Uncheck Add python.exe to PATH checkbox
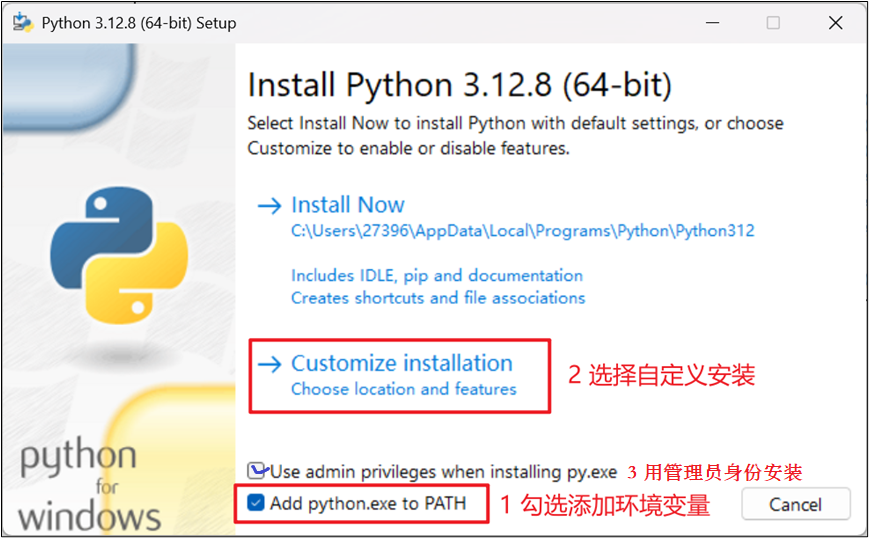Screen dimensions: 869x538 (255, 503)
